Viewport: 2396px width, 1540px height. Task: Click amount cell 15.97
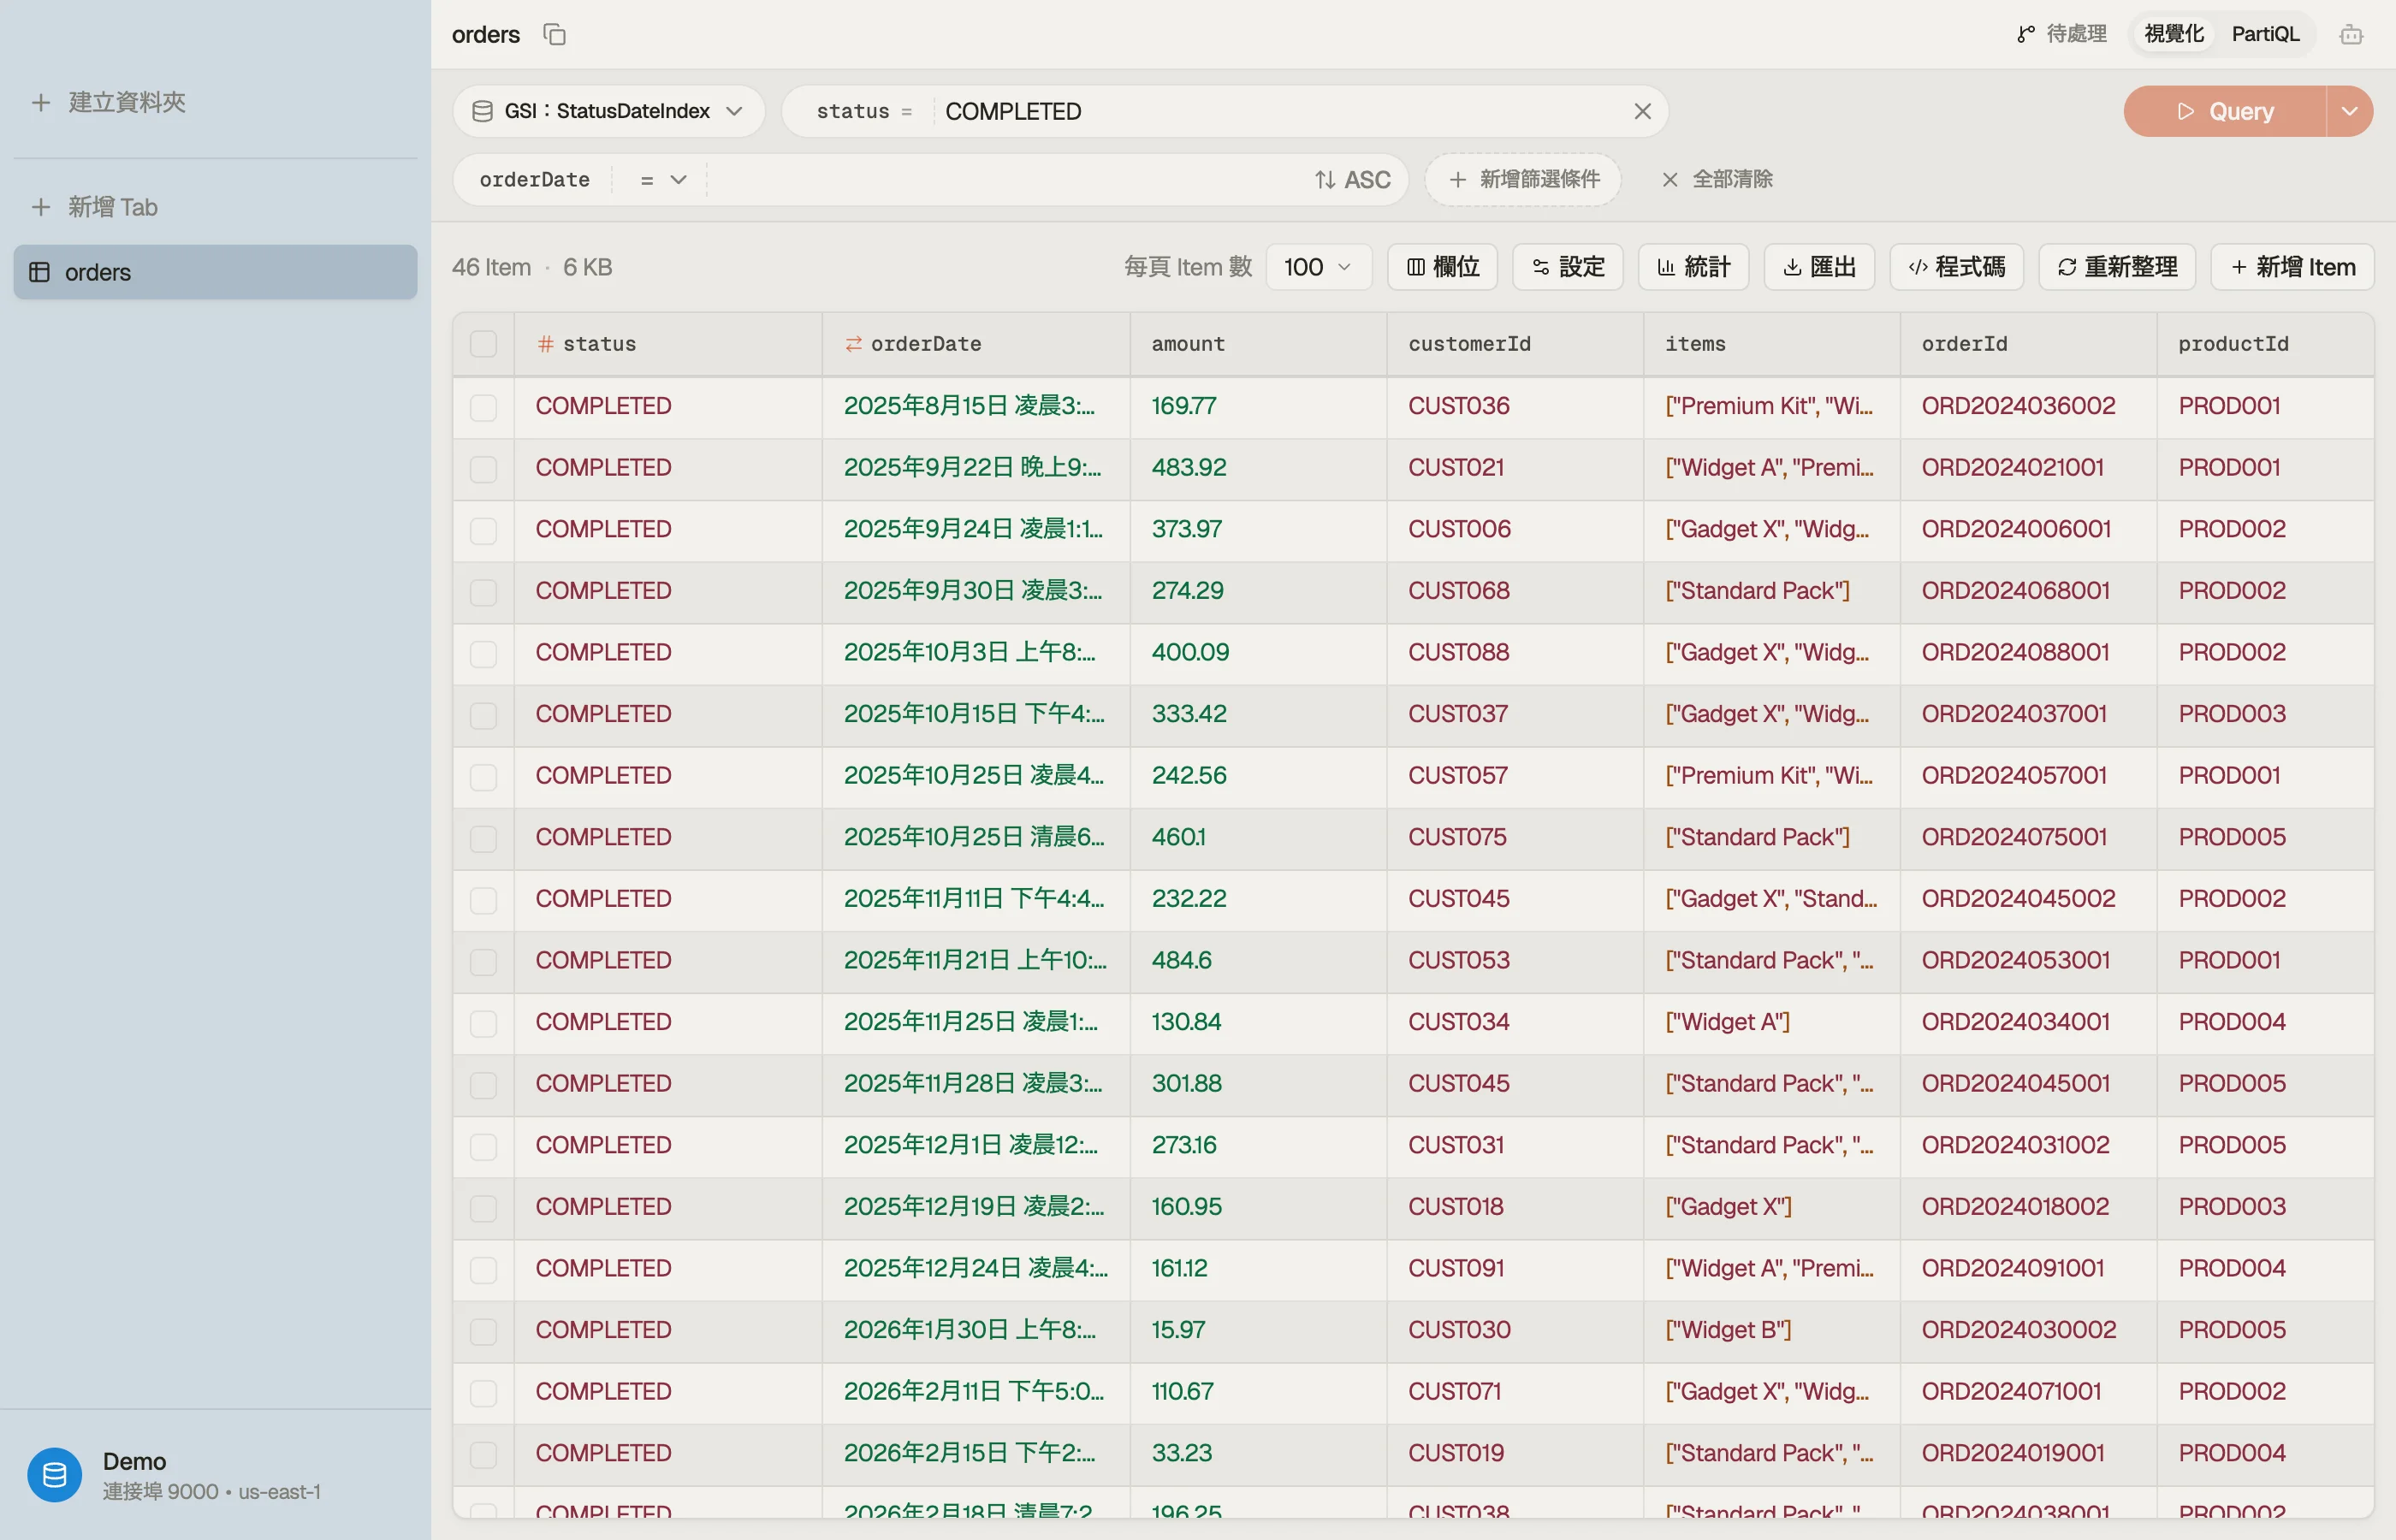point(1258,1330)
